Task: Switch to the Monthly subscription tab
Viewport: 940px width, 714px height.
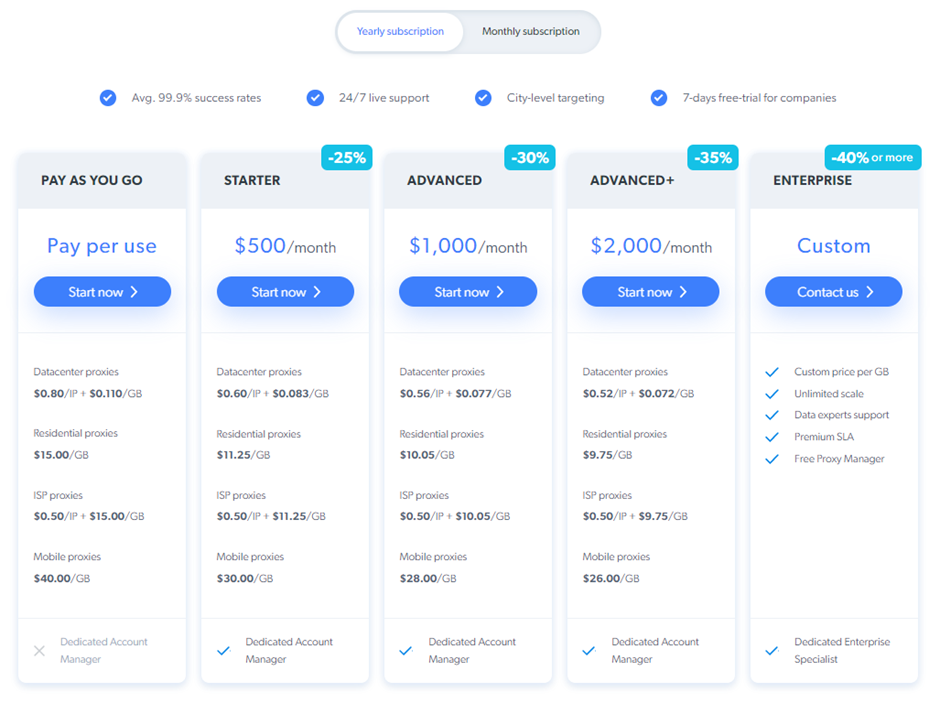Action: [531, 31]
